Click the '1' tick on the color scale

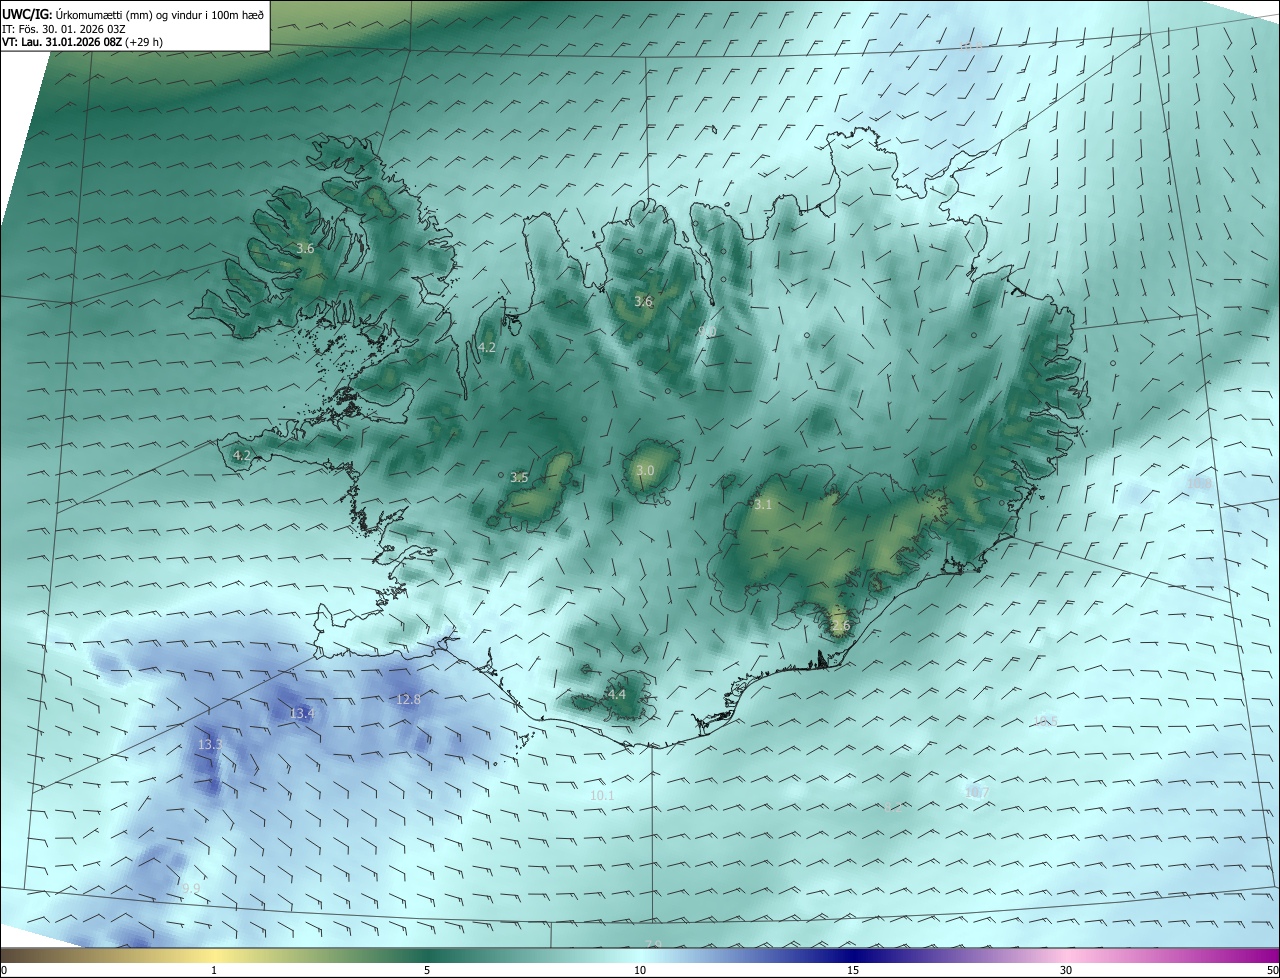coord(214,971)
